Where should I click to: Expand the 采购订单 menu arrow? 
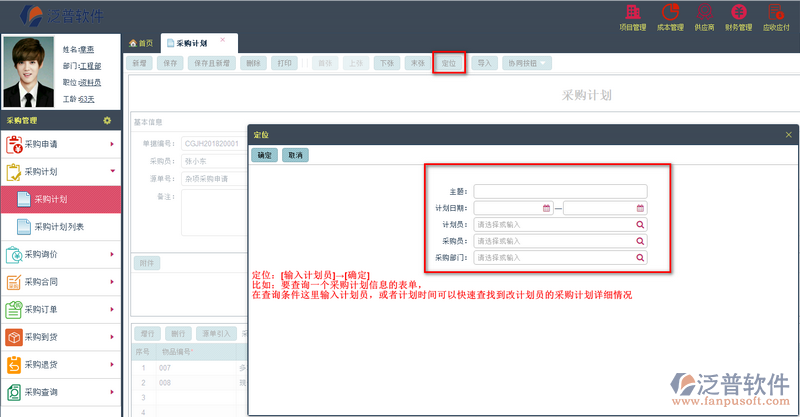click(112, 310)
